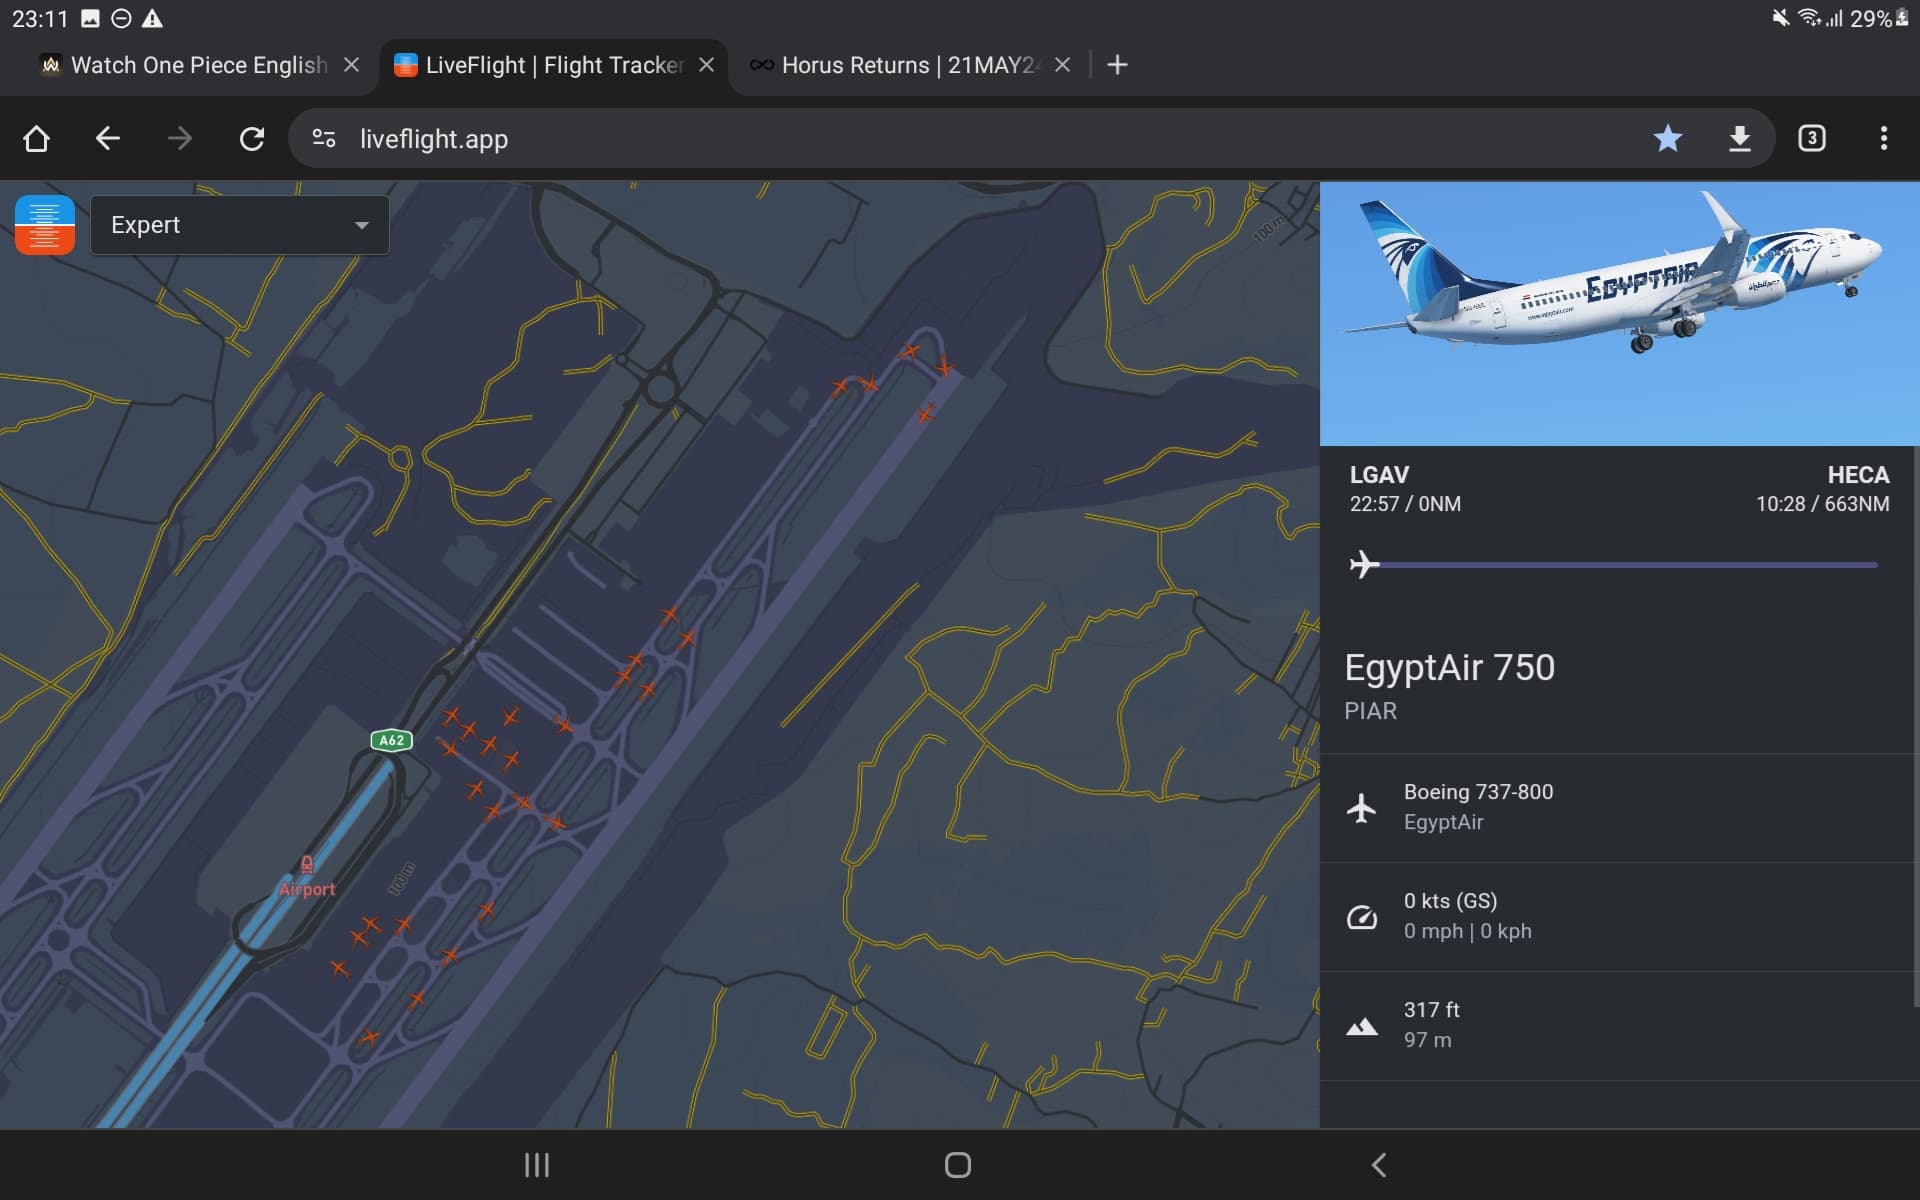Toggle the bookmark star for this page
Viewport: 1920px width, 1200px height.
1667,139
